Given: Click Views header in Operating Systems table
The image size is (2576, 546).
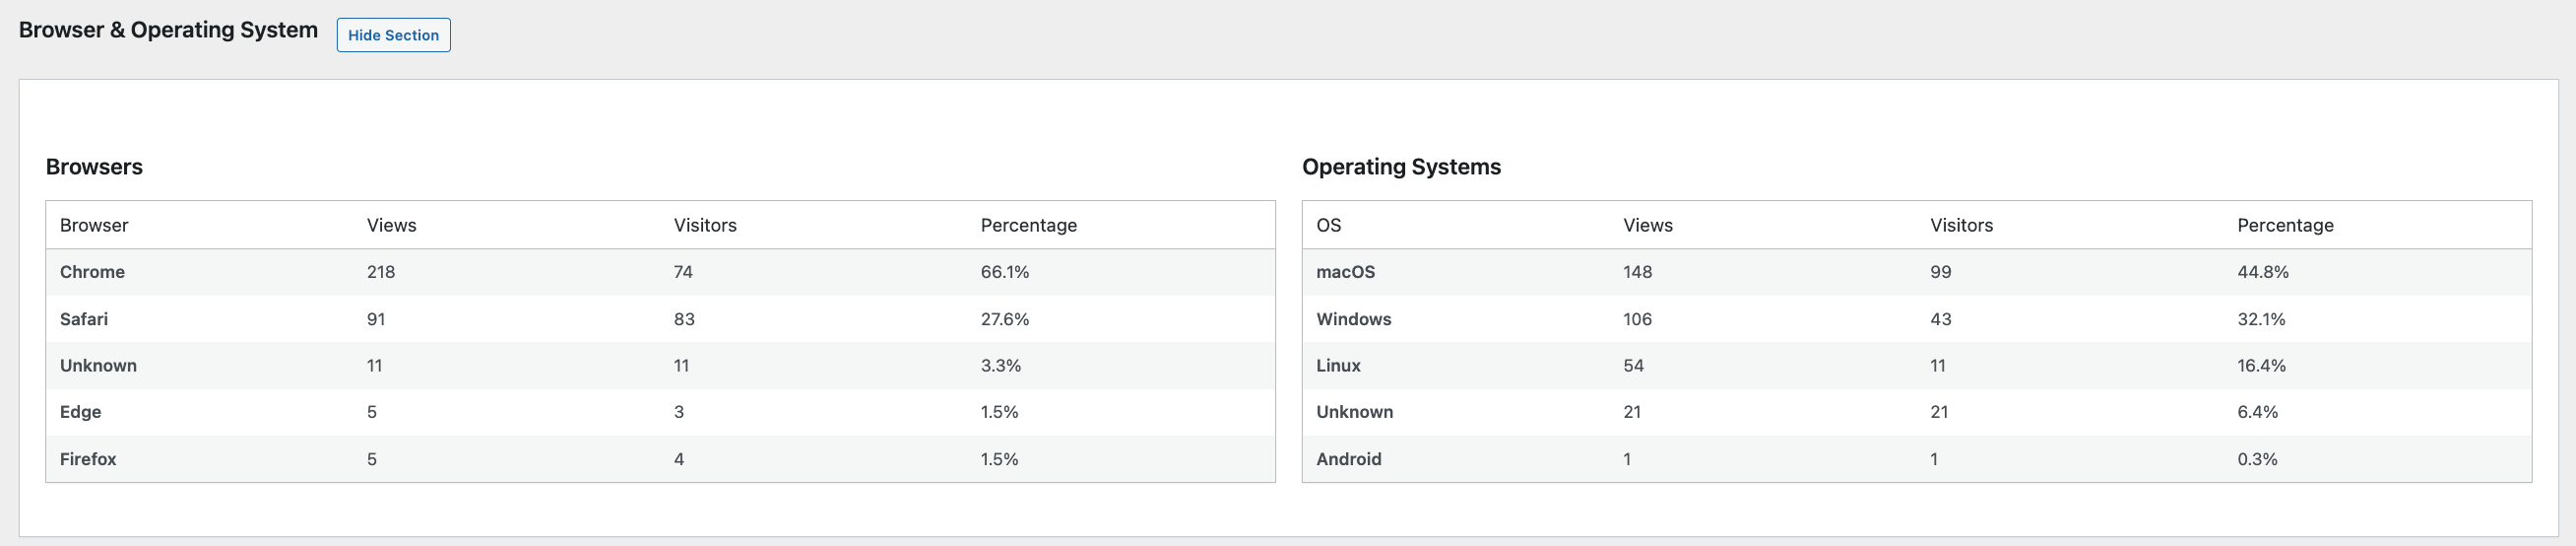Looking at the screenshot, I should coord(1647,225).
